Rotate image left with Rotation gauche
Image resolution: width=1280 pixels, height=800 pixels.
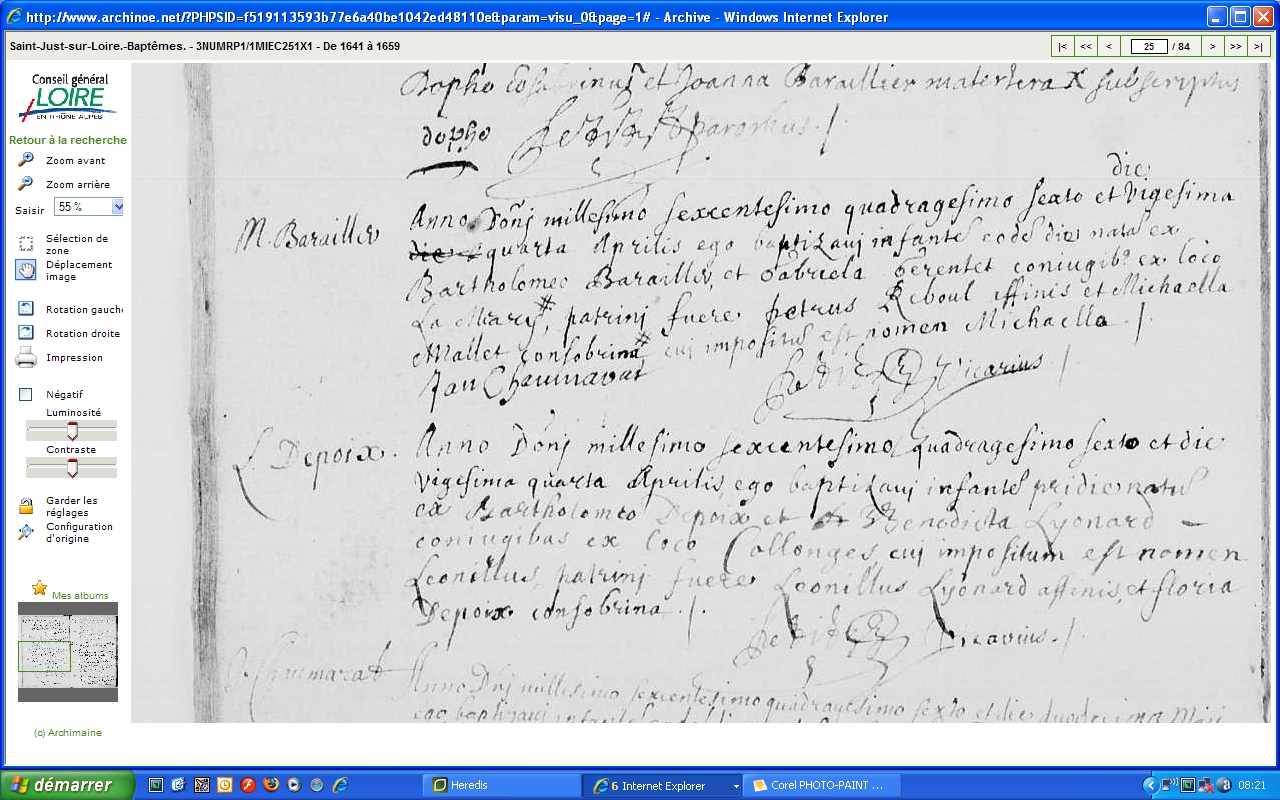point(26,310)
